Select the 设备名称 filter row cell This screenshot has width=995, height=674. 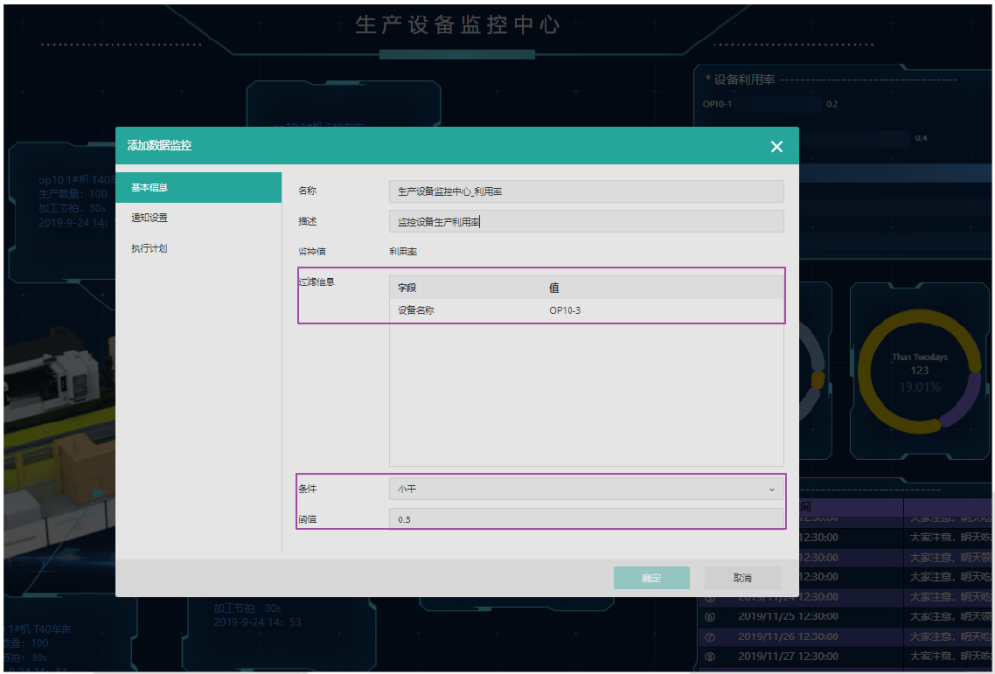(416, 310)
